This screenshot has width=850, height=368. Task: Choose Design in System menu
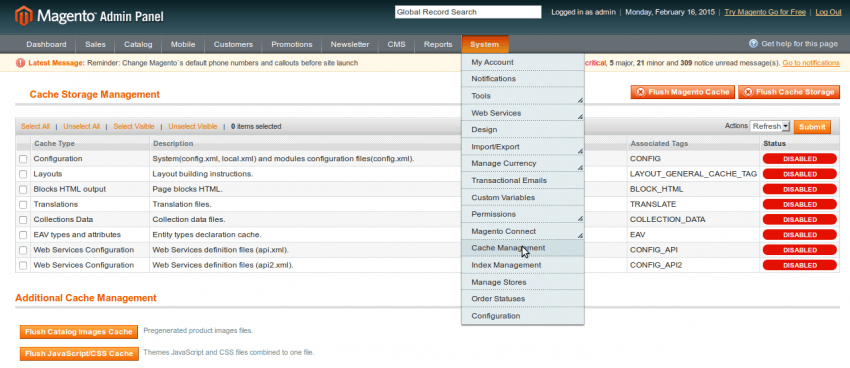pos(523,130)
